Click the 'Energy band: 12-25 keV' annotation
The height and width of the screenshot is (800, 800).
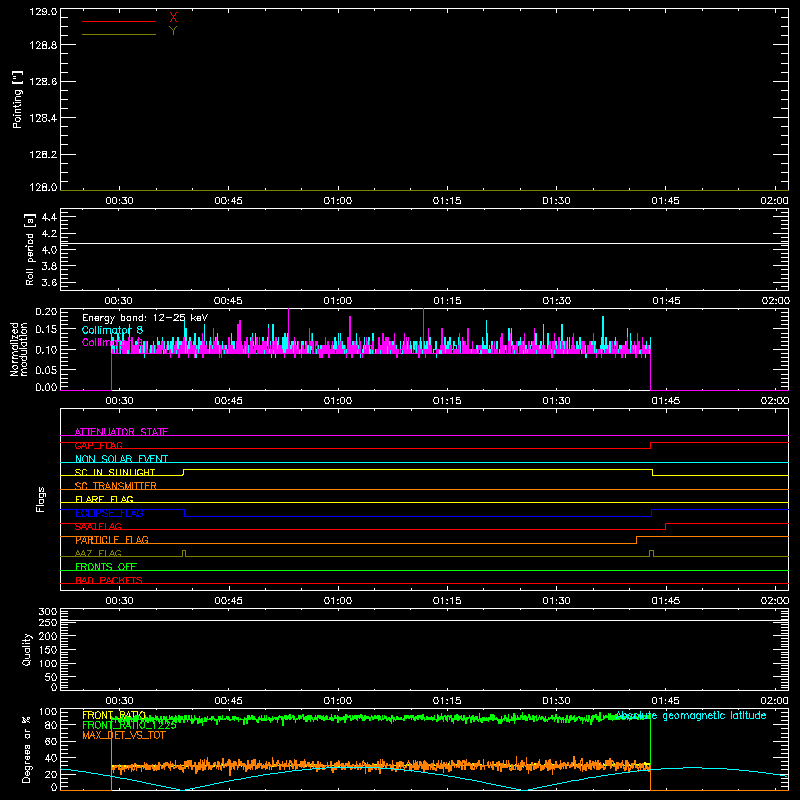145,318
